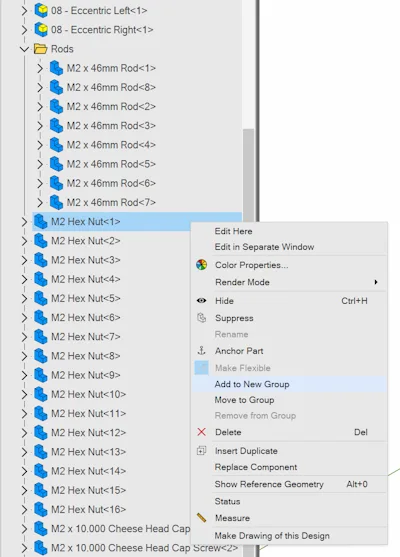
Task: Click the Suppress icon in context menu
Action: (201, 318)
